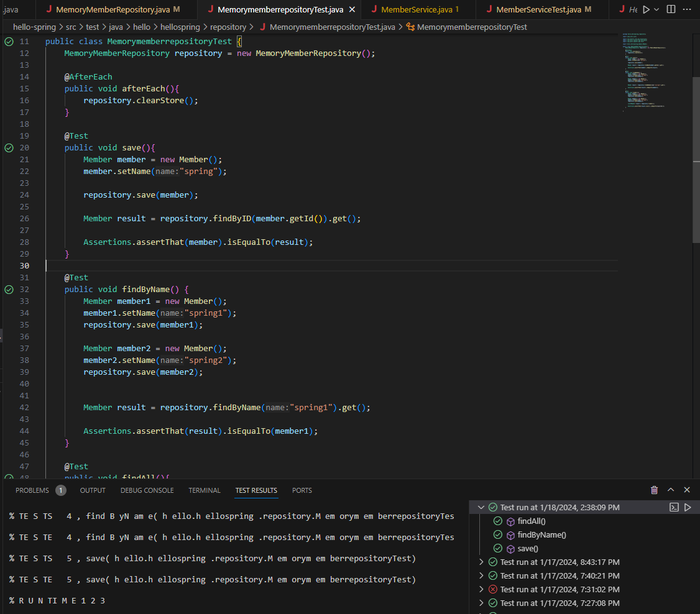Open the run options dropdown arrow
The width and height of the screenshot is (700, 614).
657,9
